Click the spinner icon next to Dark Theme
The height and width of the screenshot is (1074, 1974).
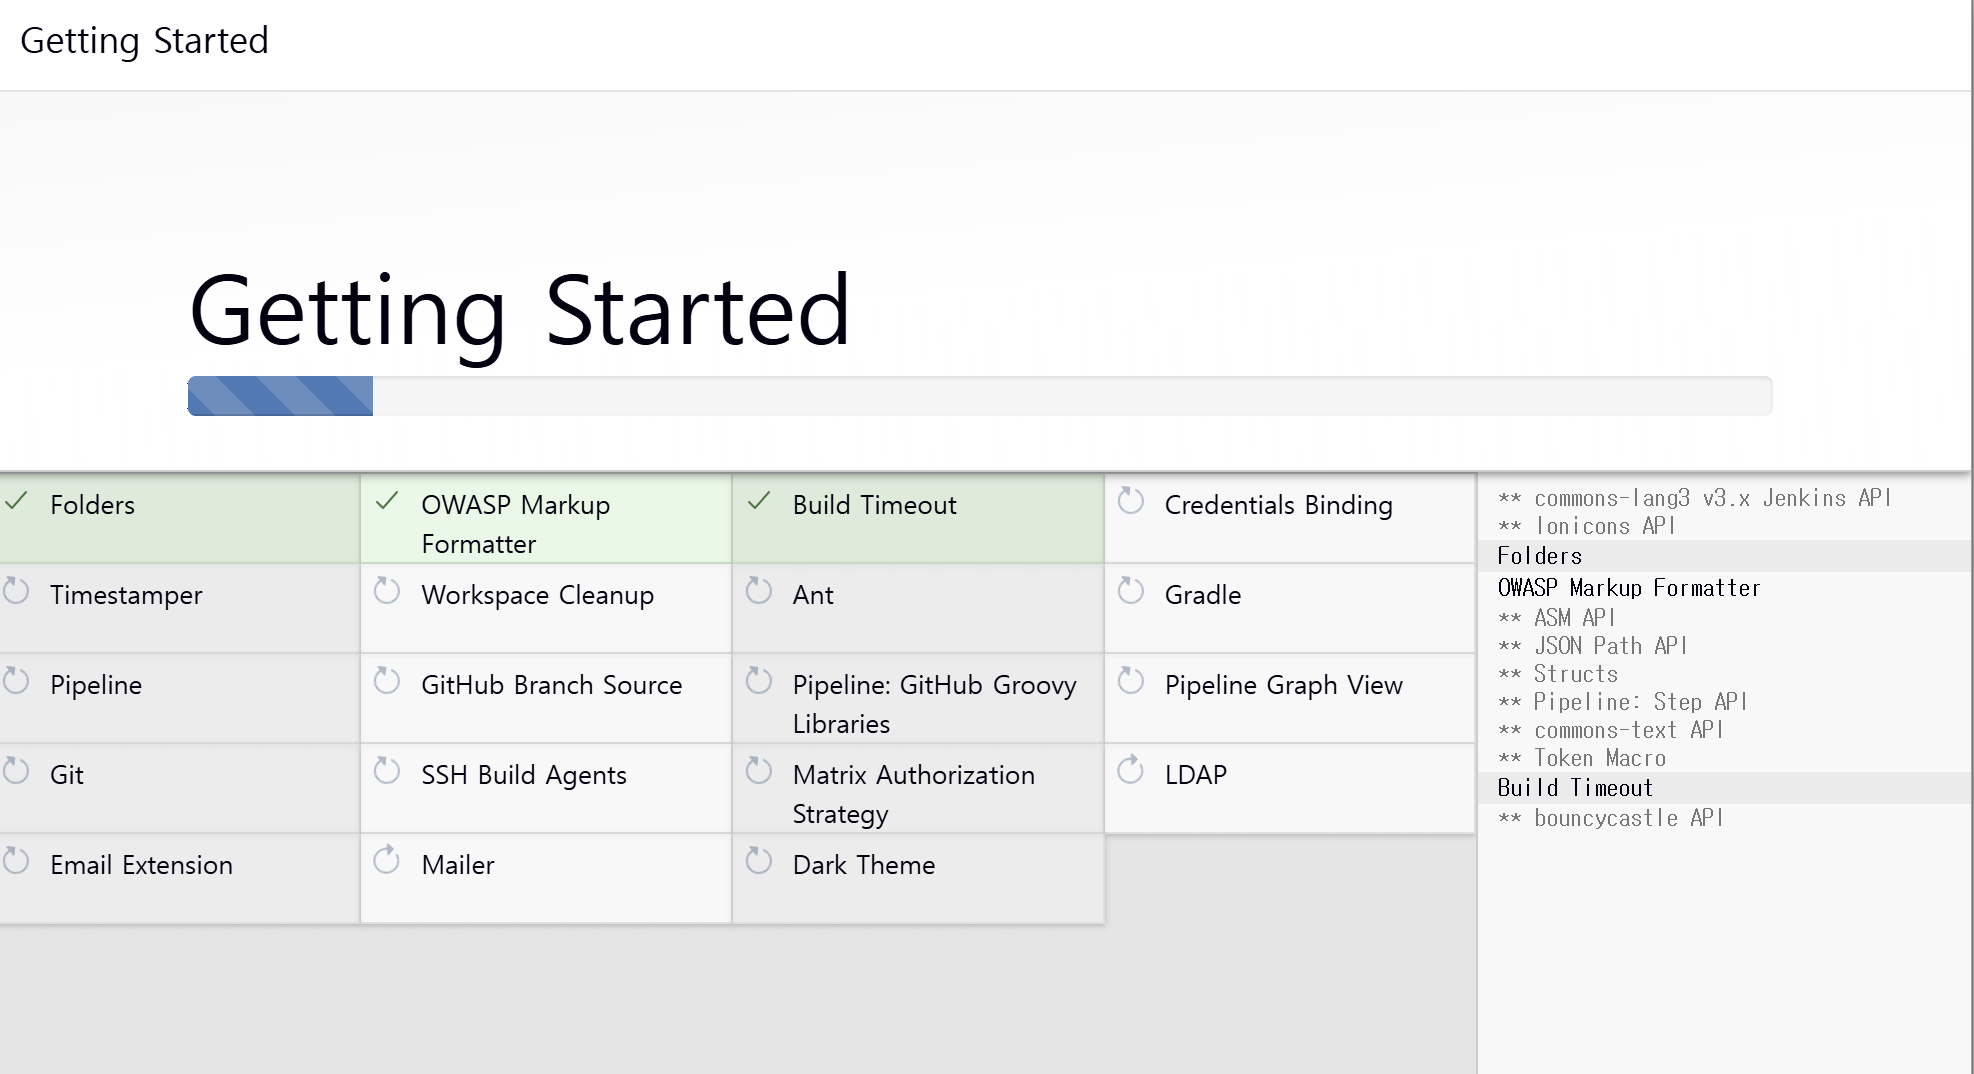point(759,860)
